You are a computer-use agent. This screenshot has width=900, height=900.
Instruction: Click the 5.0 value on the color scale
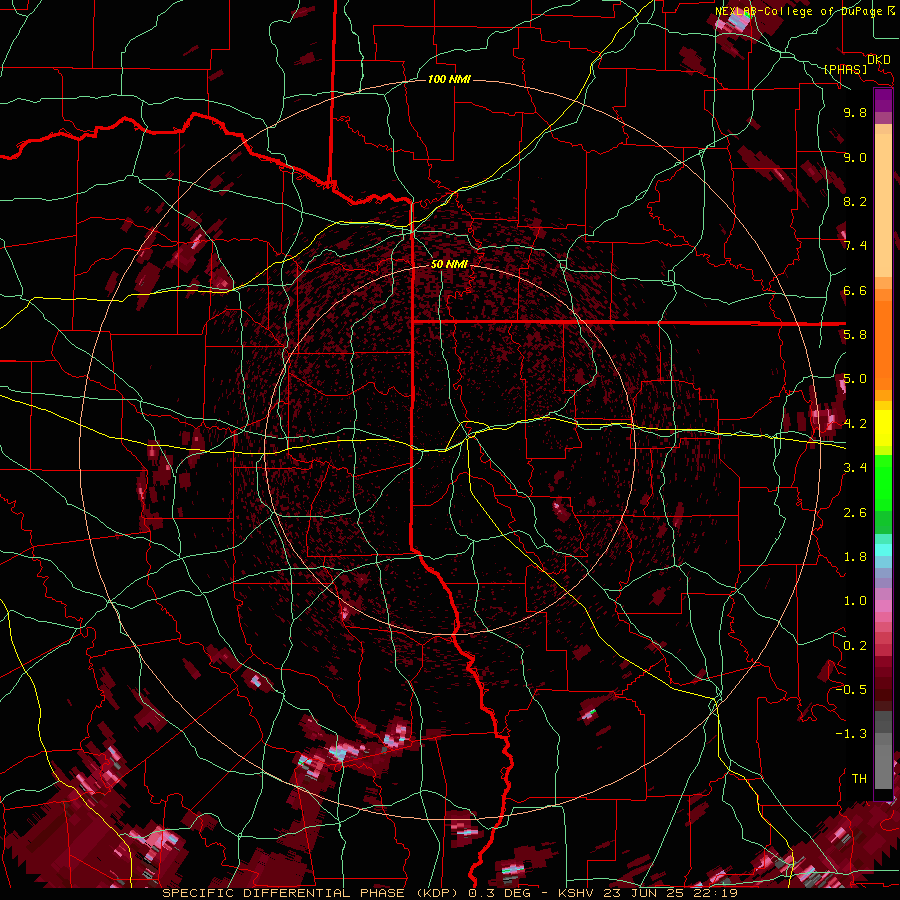855,379
